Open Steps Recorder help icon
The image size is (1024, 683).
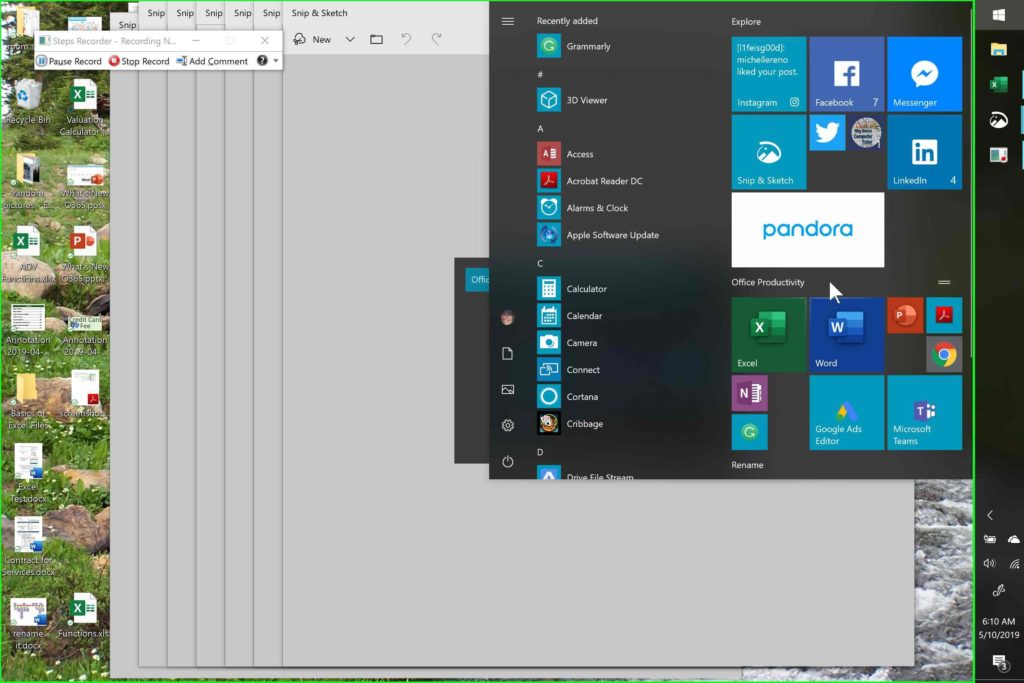click(262, 61)
